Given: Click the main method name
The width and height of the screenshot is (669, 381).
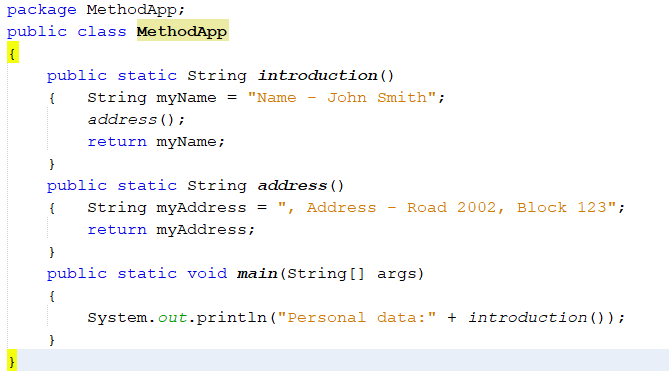Looking at the screenshot, I should click(x=257, y=273).
